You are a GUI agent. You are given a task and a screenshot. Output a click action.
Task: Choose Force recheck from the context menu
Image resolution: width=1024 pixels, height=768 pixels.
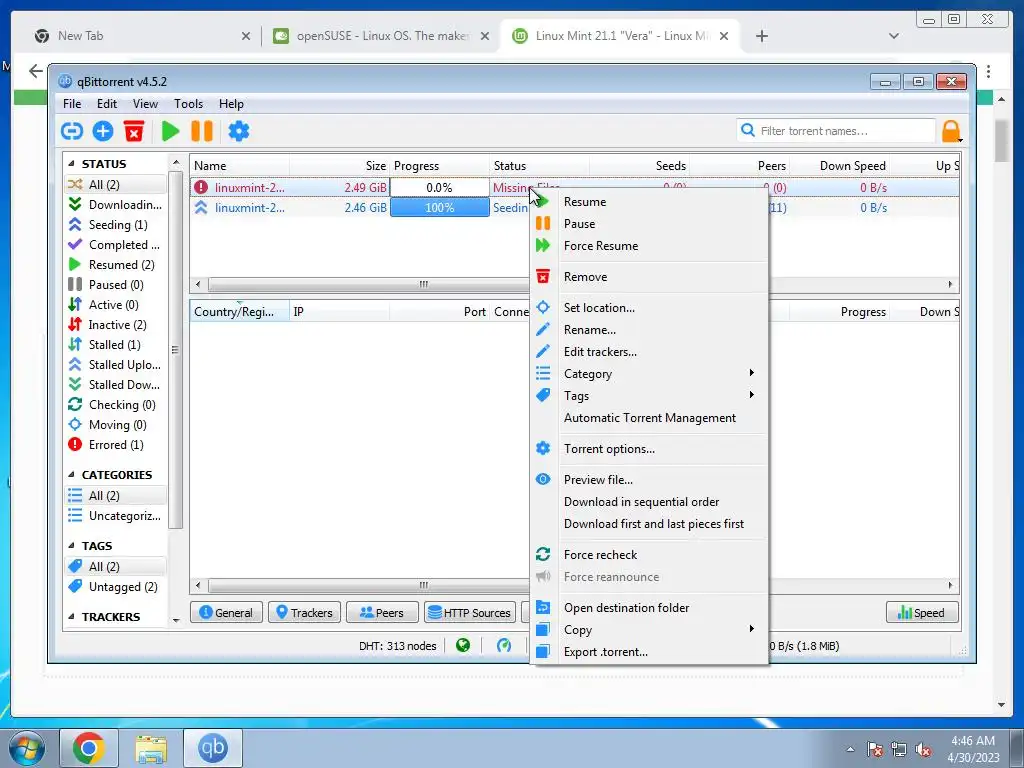pos(649,555)
